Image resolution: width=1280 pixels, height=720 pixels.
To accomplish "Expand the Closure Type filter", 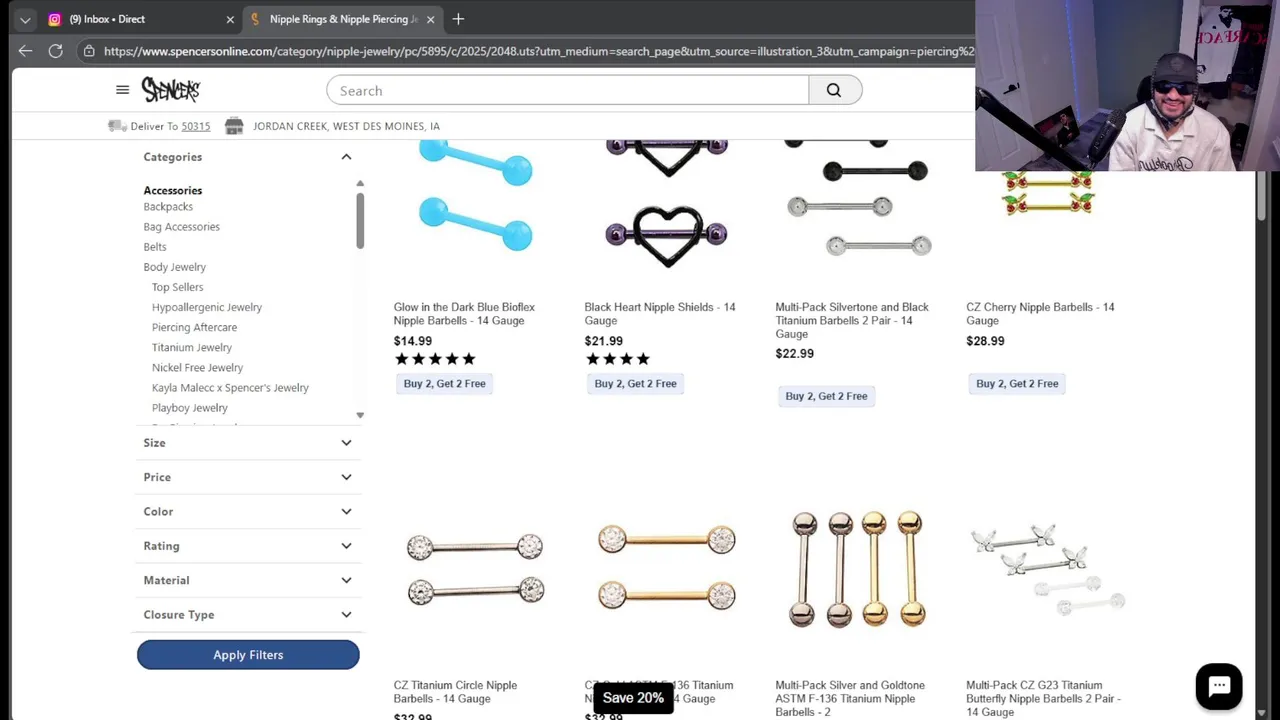I will (248, 615).
